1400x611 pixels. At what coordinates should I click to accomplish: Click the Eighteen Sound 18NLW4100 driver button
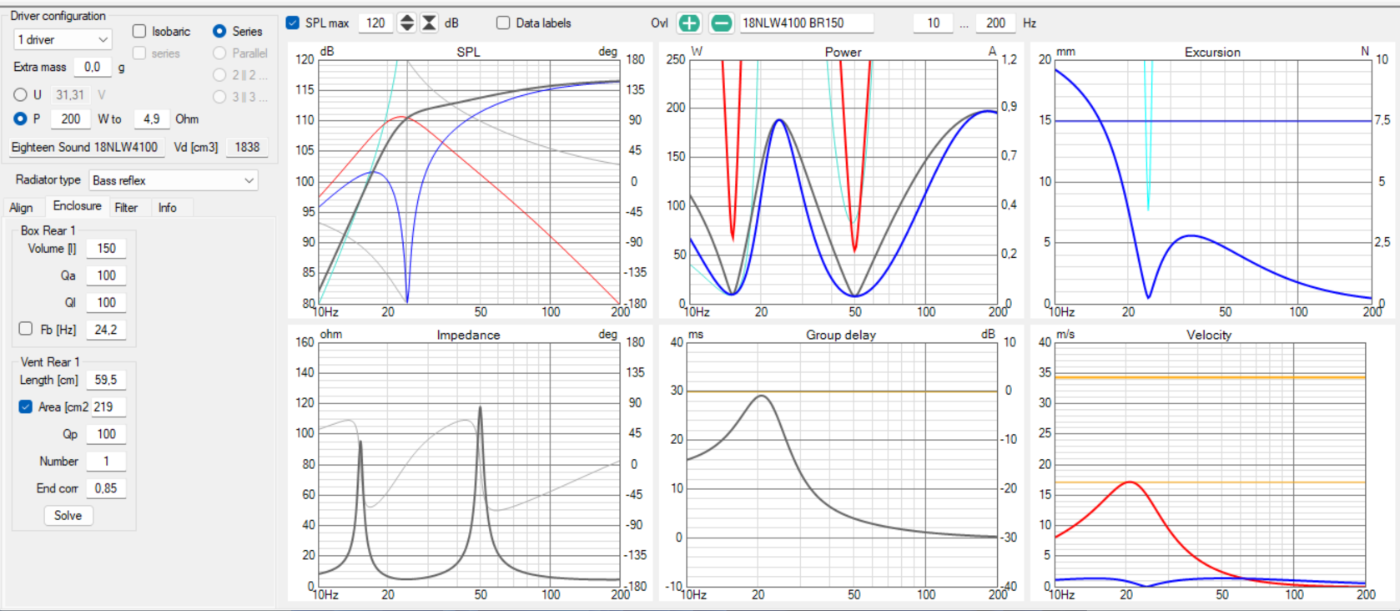(85, 147)
